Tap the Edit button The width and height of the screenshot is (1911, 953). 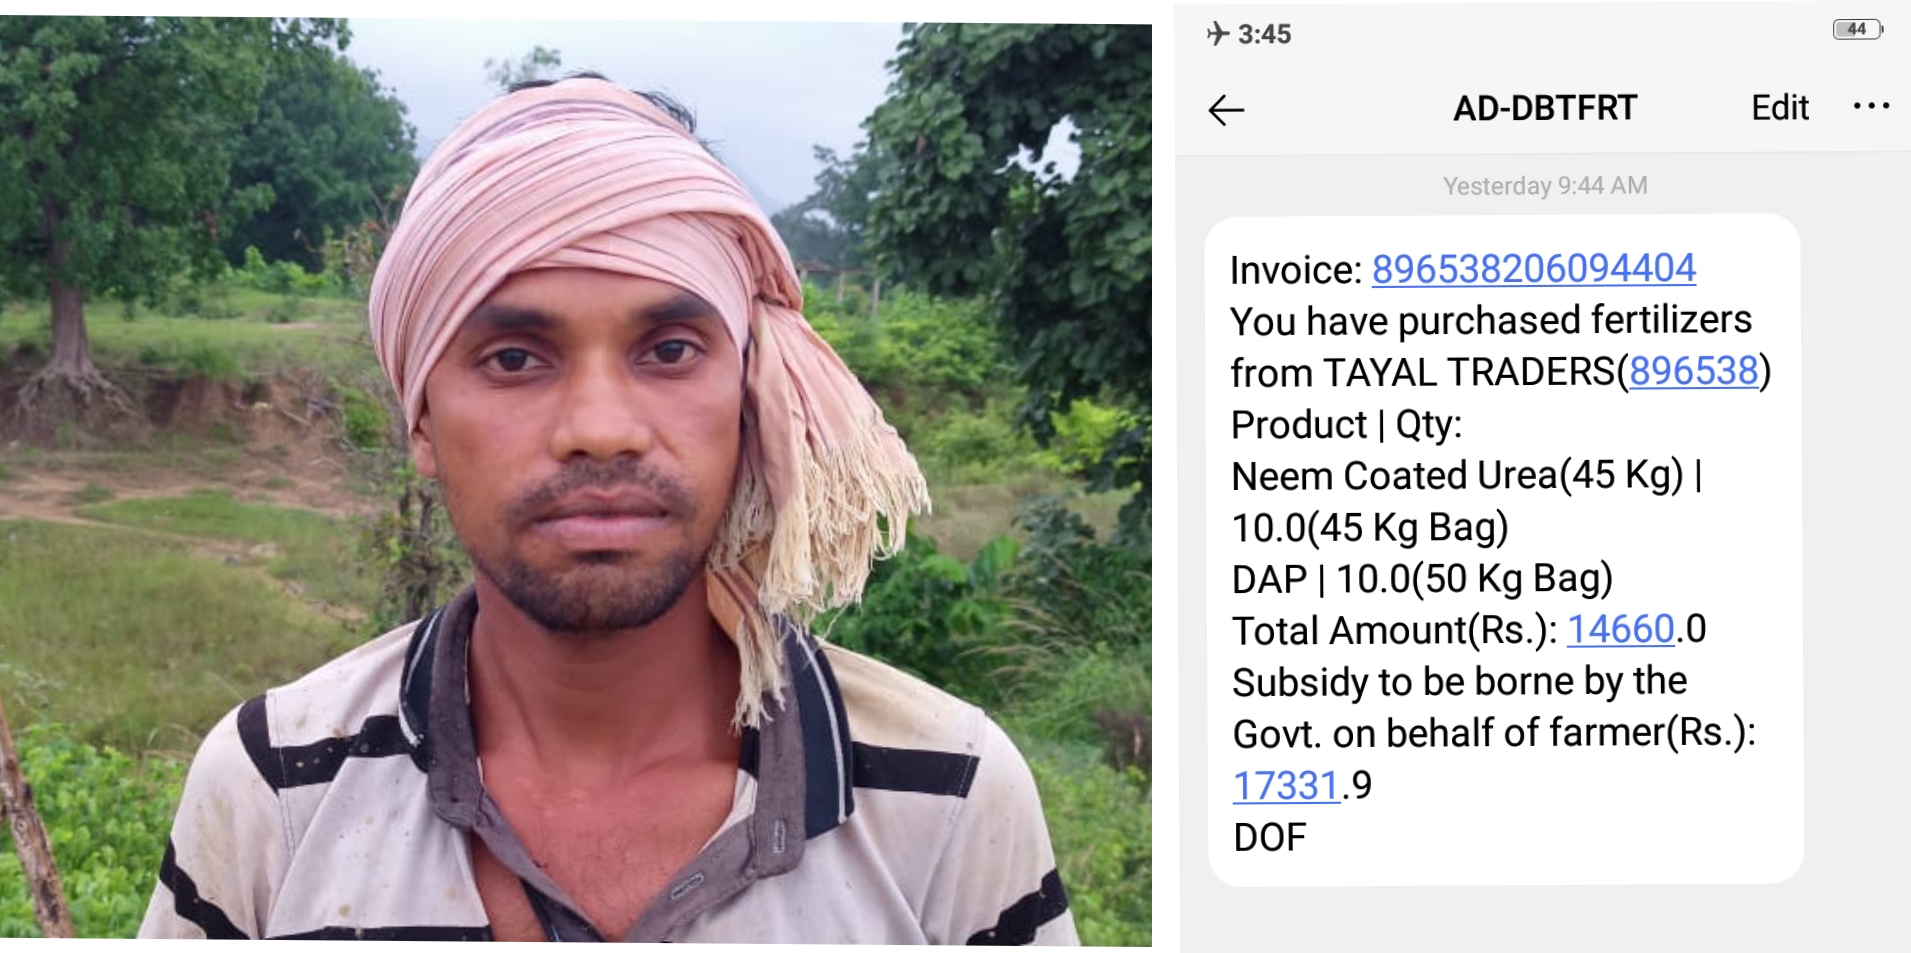tap(1779, 107)
